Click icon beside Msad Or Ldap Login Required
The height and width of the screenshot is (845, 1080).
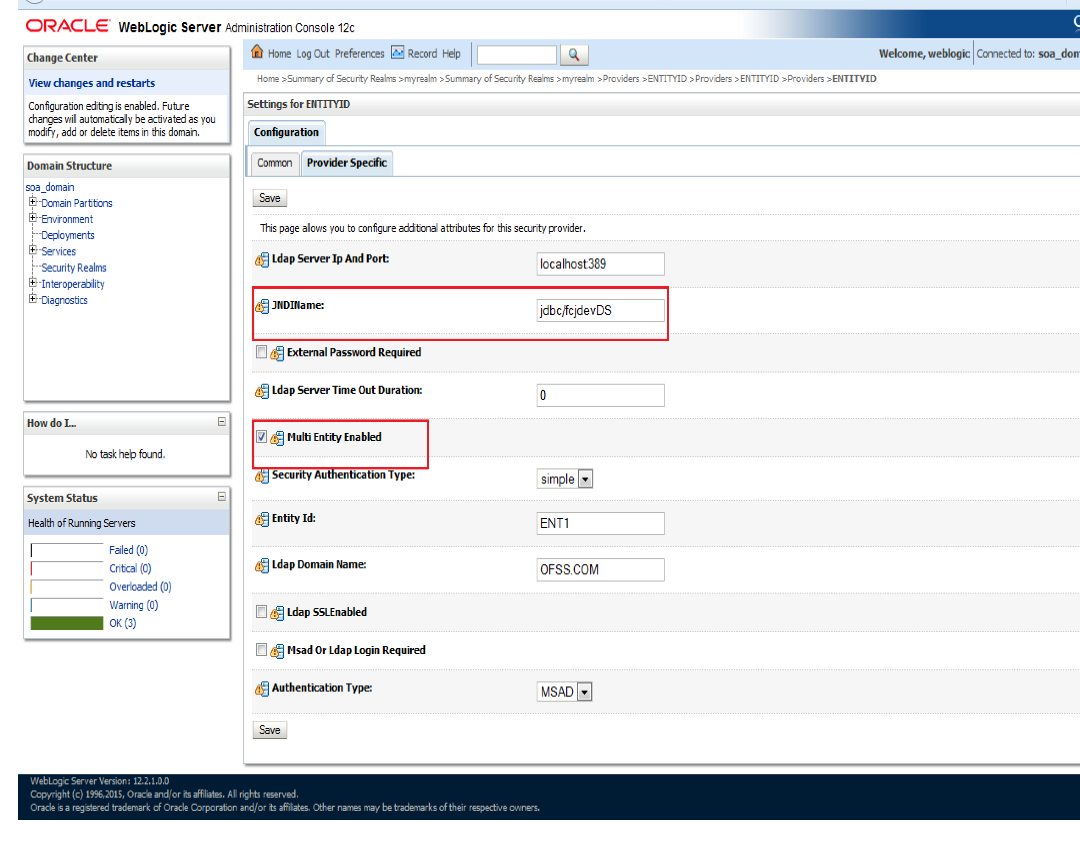click(x=277, y=651)
